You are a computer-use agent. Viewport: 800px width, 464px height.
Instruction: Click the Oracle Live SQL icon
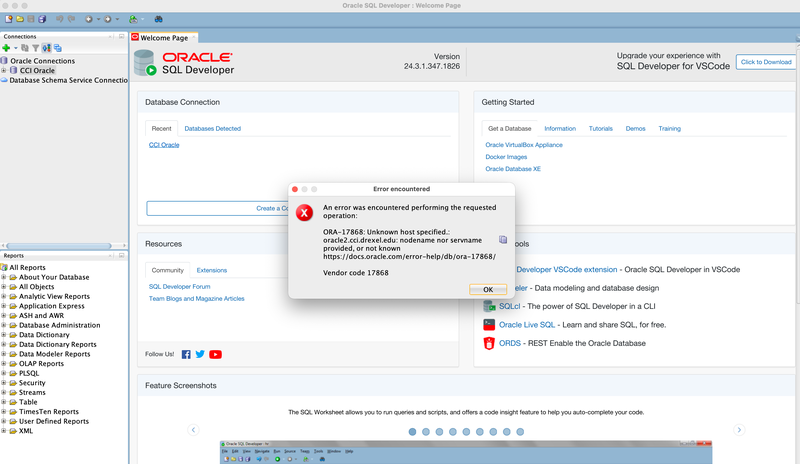click(489, 325)
